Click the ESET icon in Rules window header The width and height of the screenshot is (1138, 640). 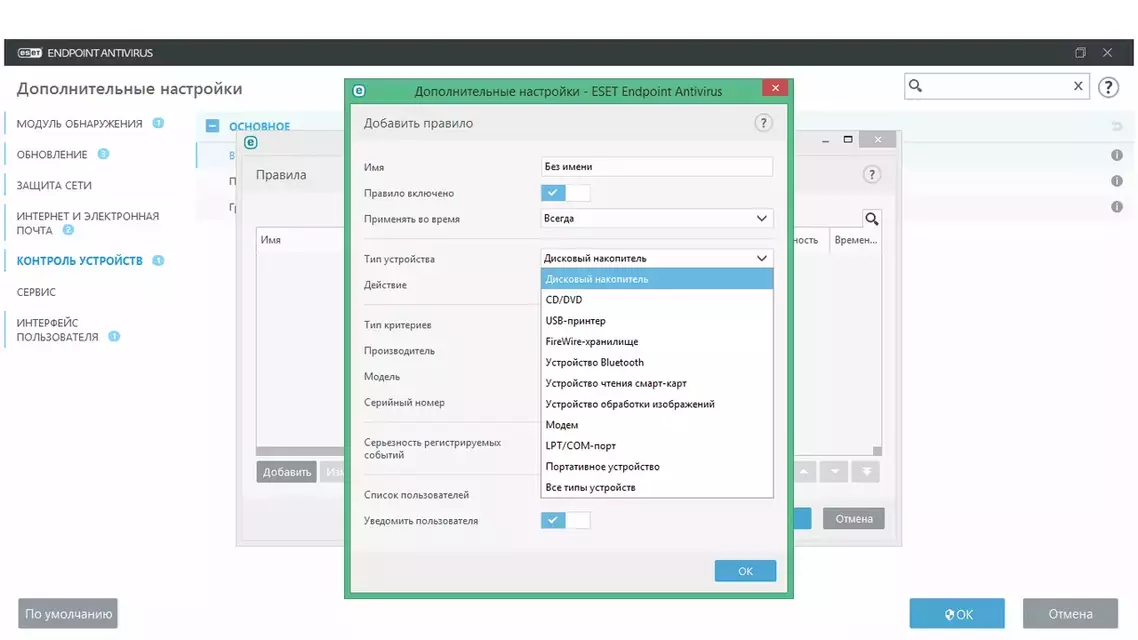(250, 142)
